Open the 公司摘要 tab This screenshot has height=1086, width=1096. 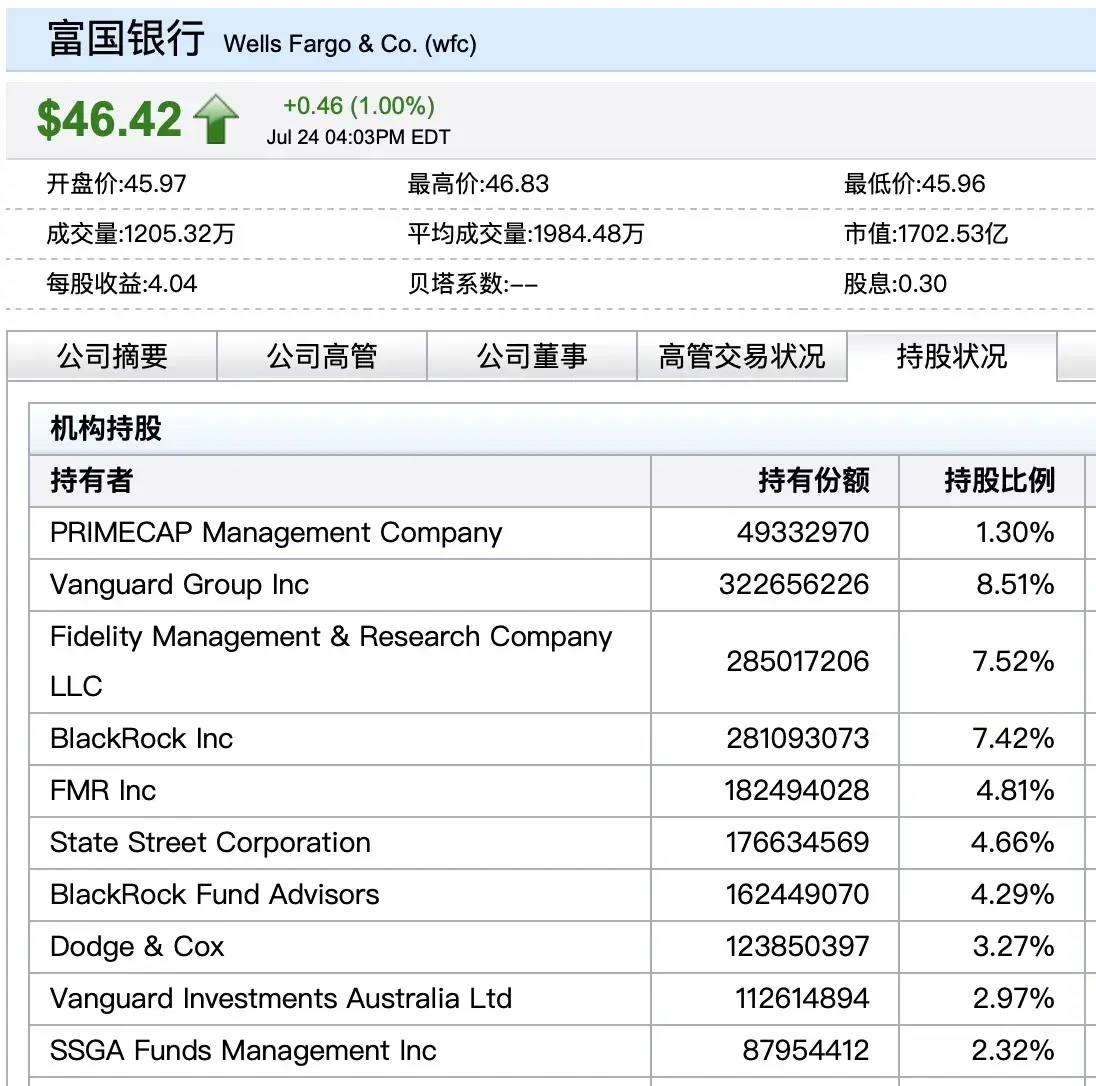[x=112, y=357]
